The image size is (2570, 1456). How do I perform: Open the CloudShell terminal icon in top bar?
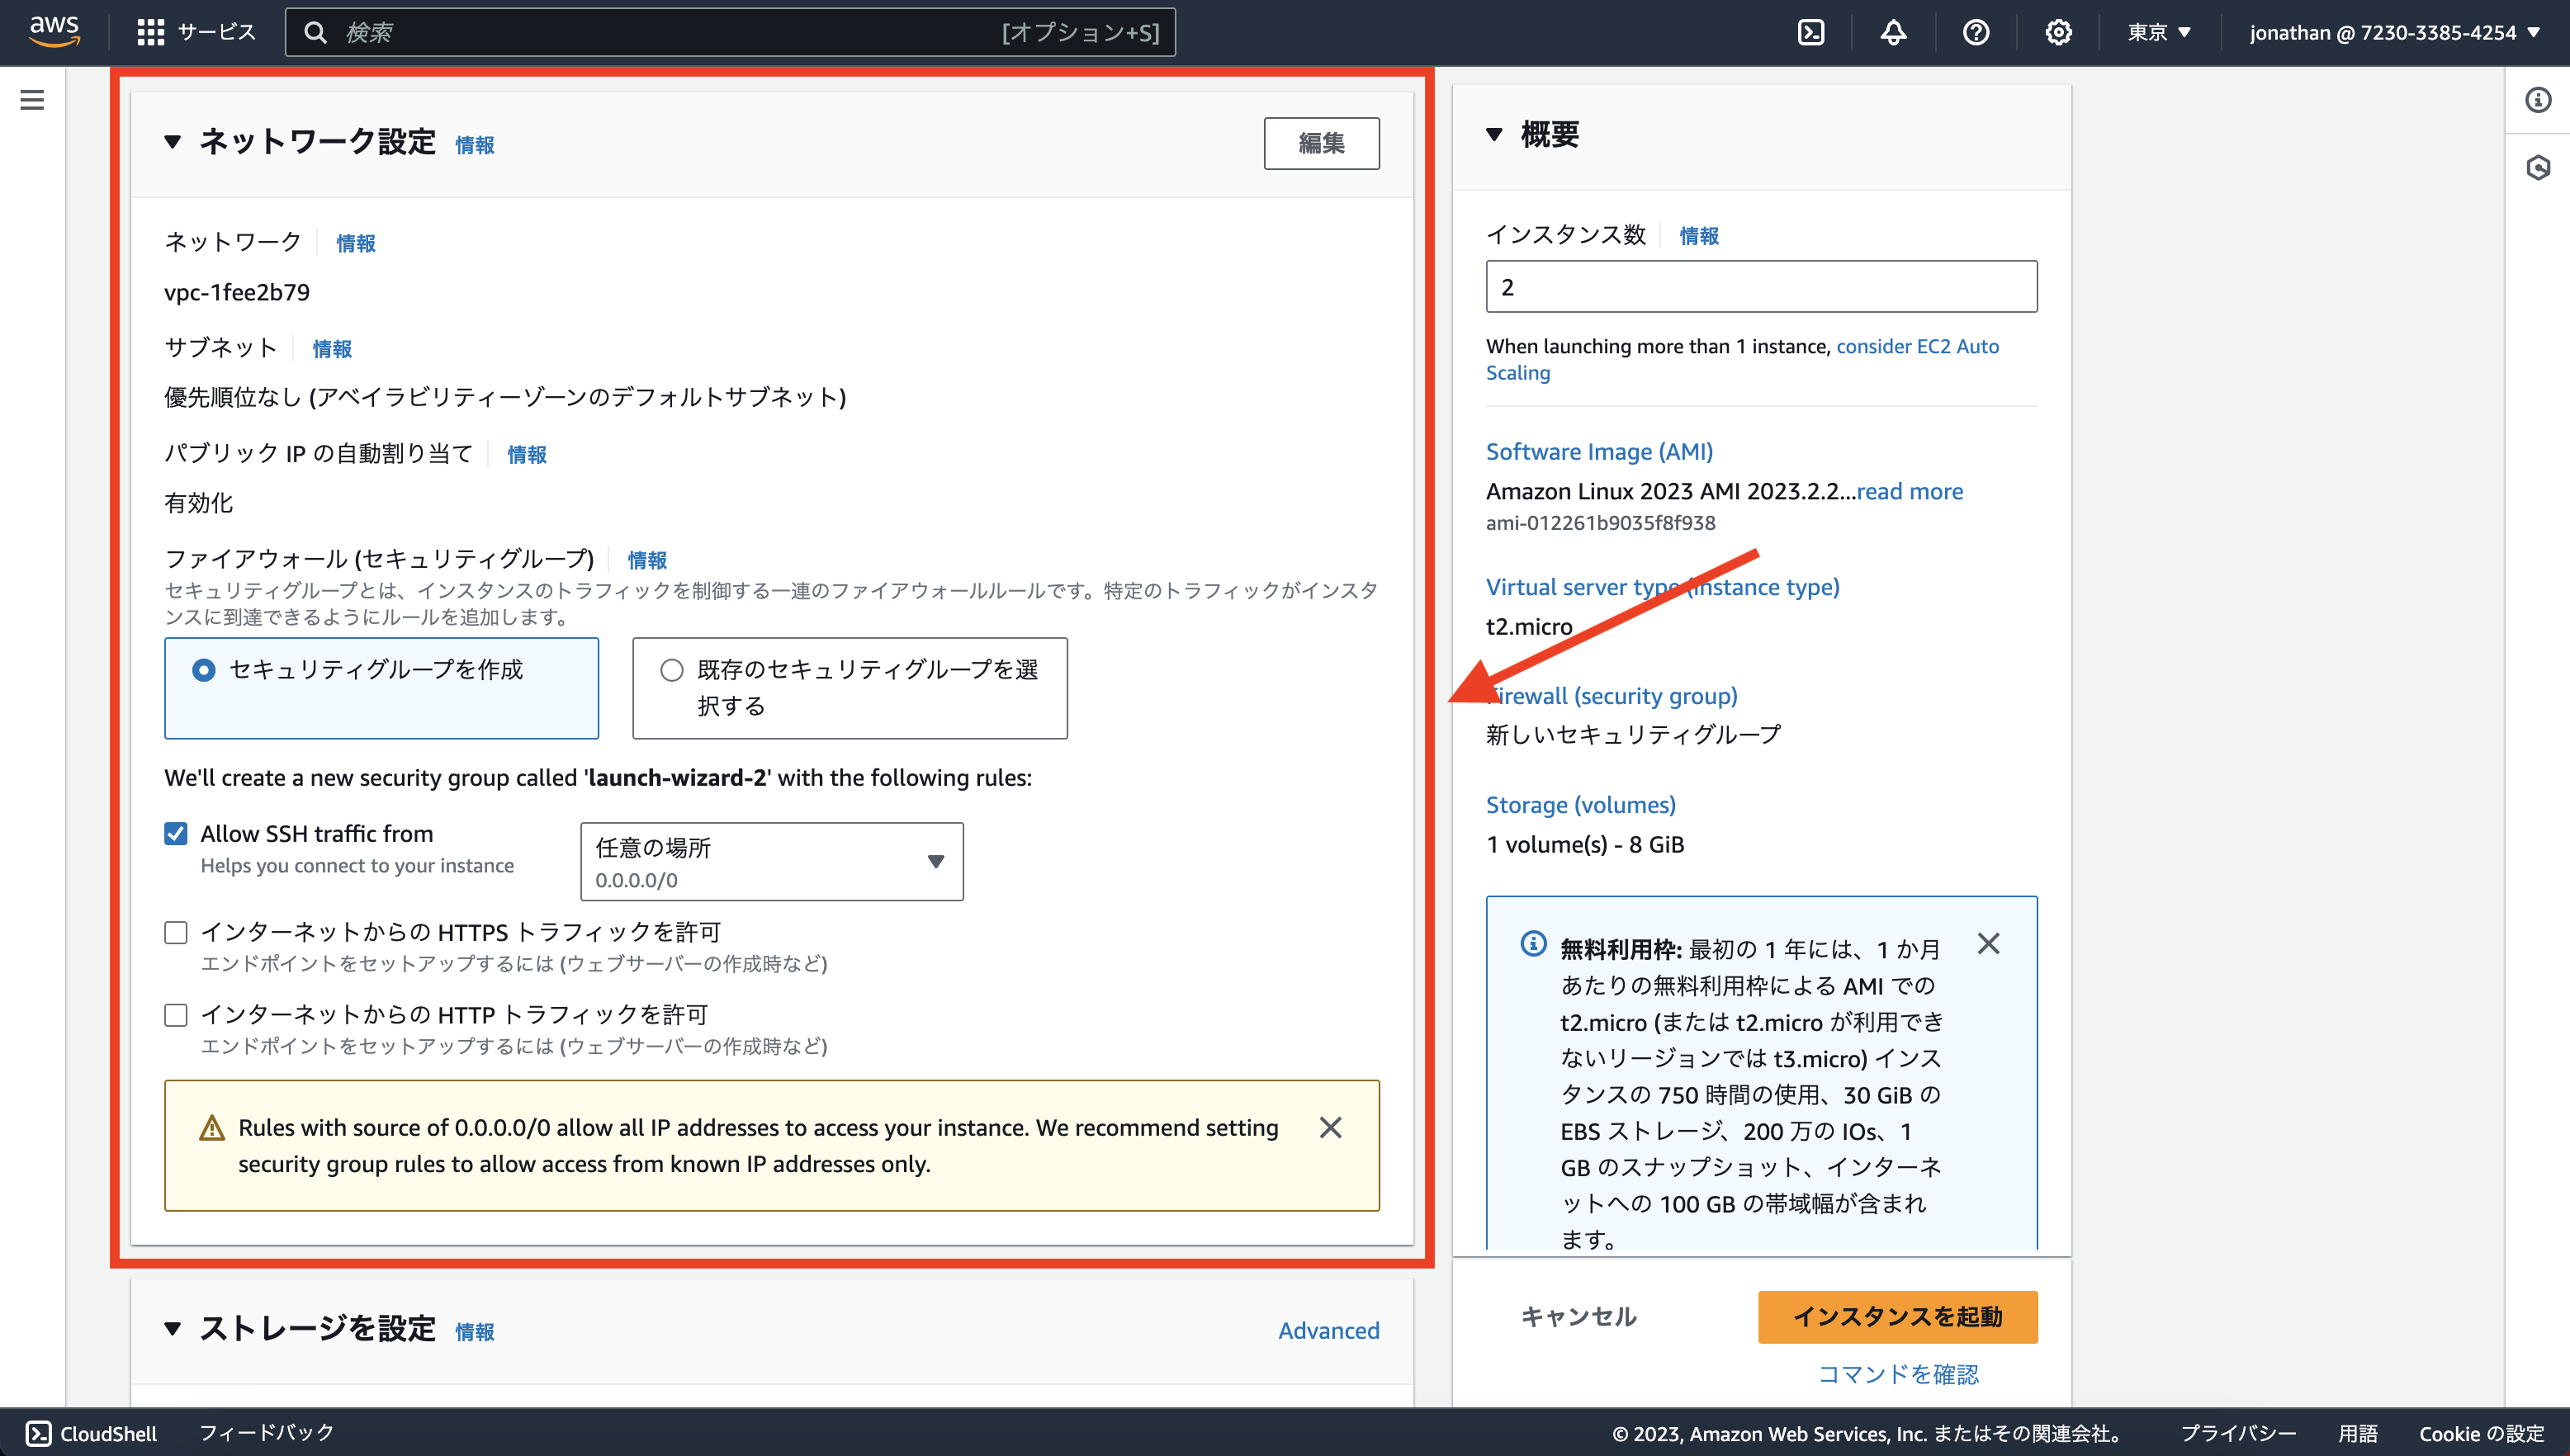[1811, 31]
